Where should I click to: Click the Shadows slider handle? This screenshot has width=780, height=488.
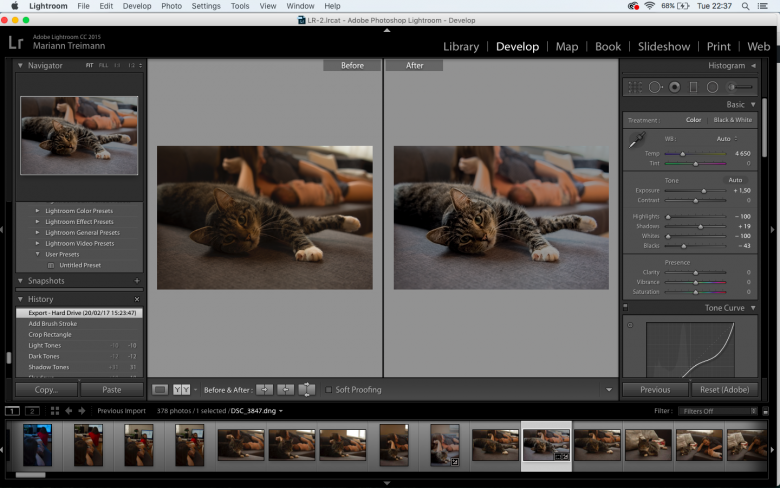[x=700, y=226]
